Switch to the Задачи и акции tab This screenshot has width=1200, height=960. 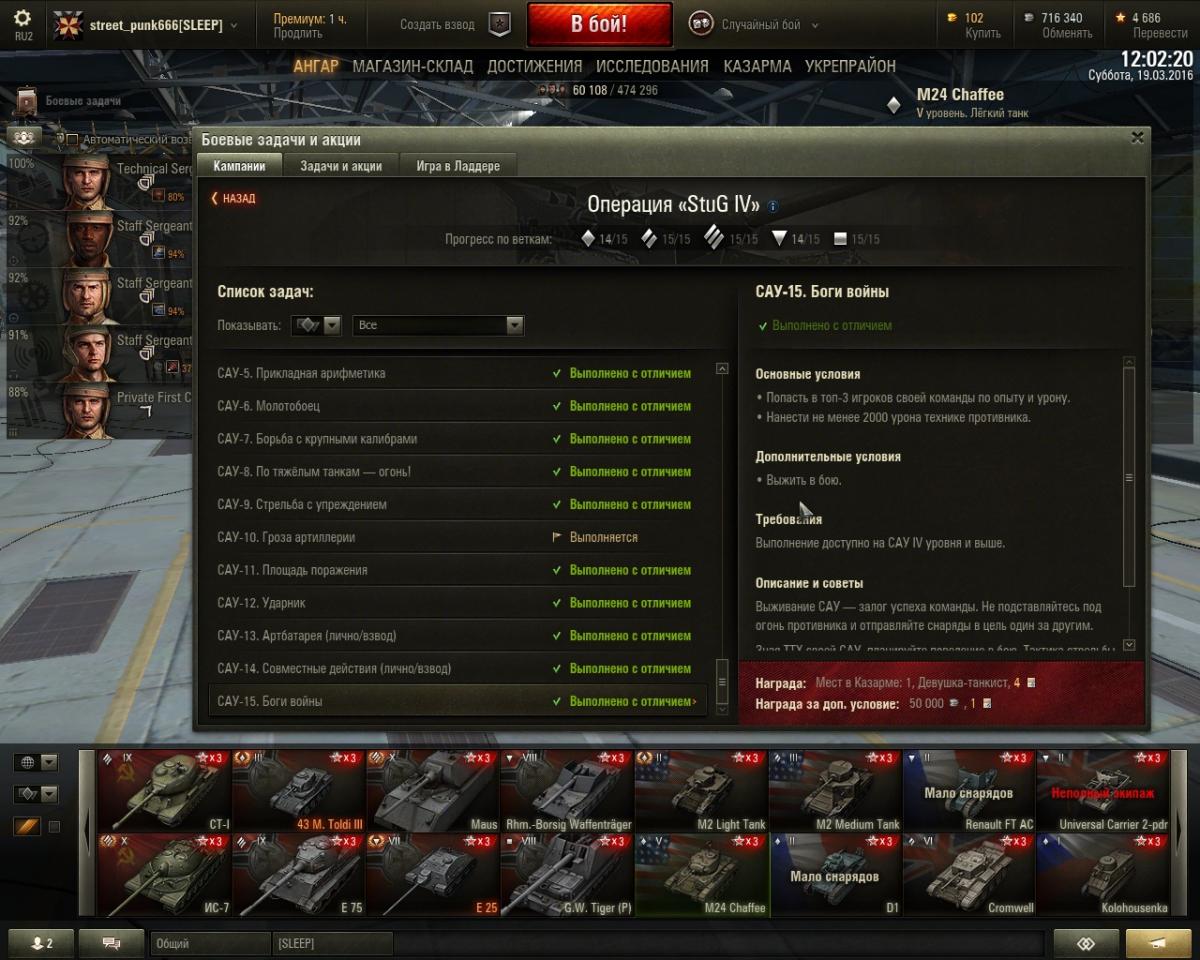[x=341, y=166]
